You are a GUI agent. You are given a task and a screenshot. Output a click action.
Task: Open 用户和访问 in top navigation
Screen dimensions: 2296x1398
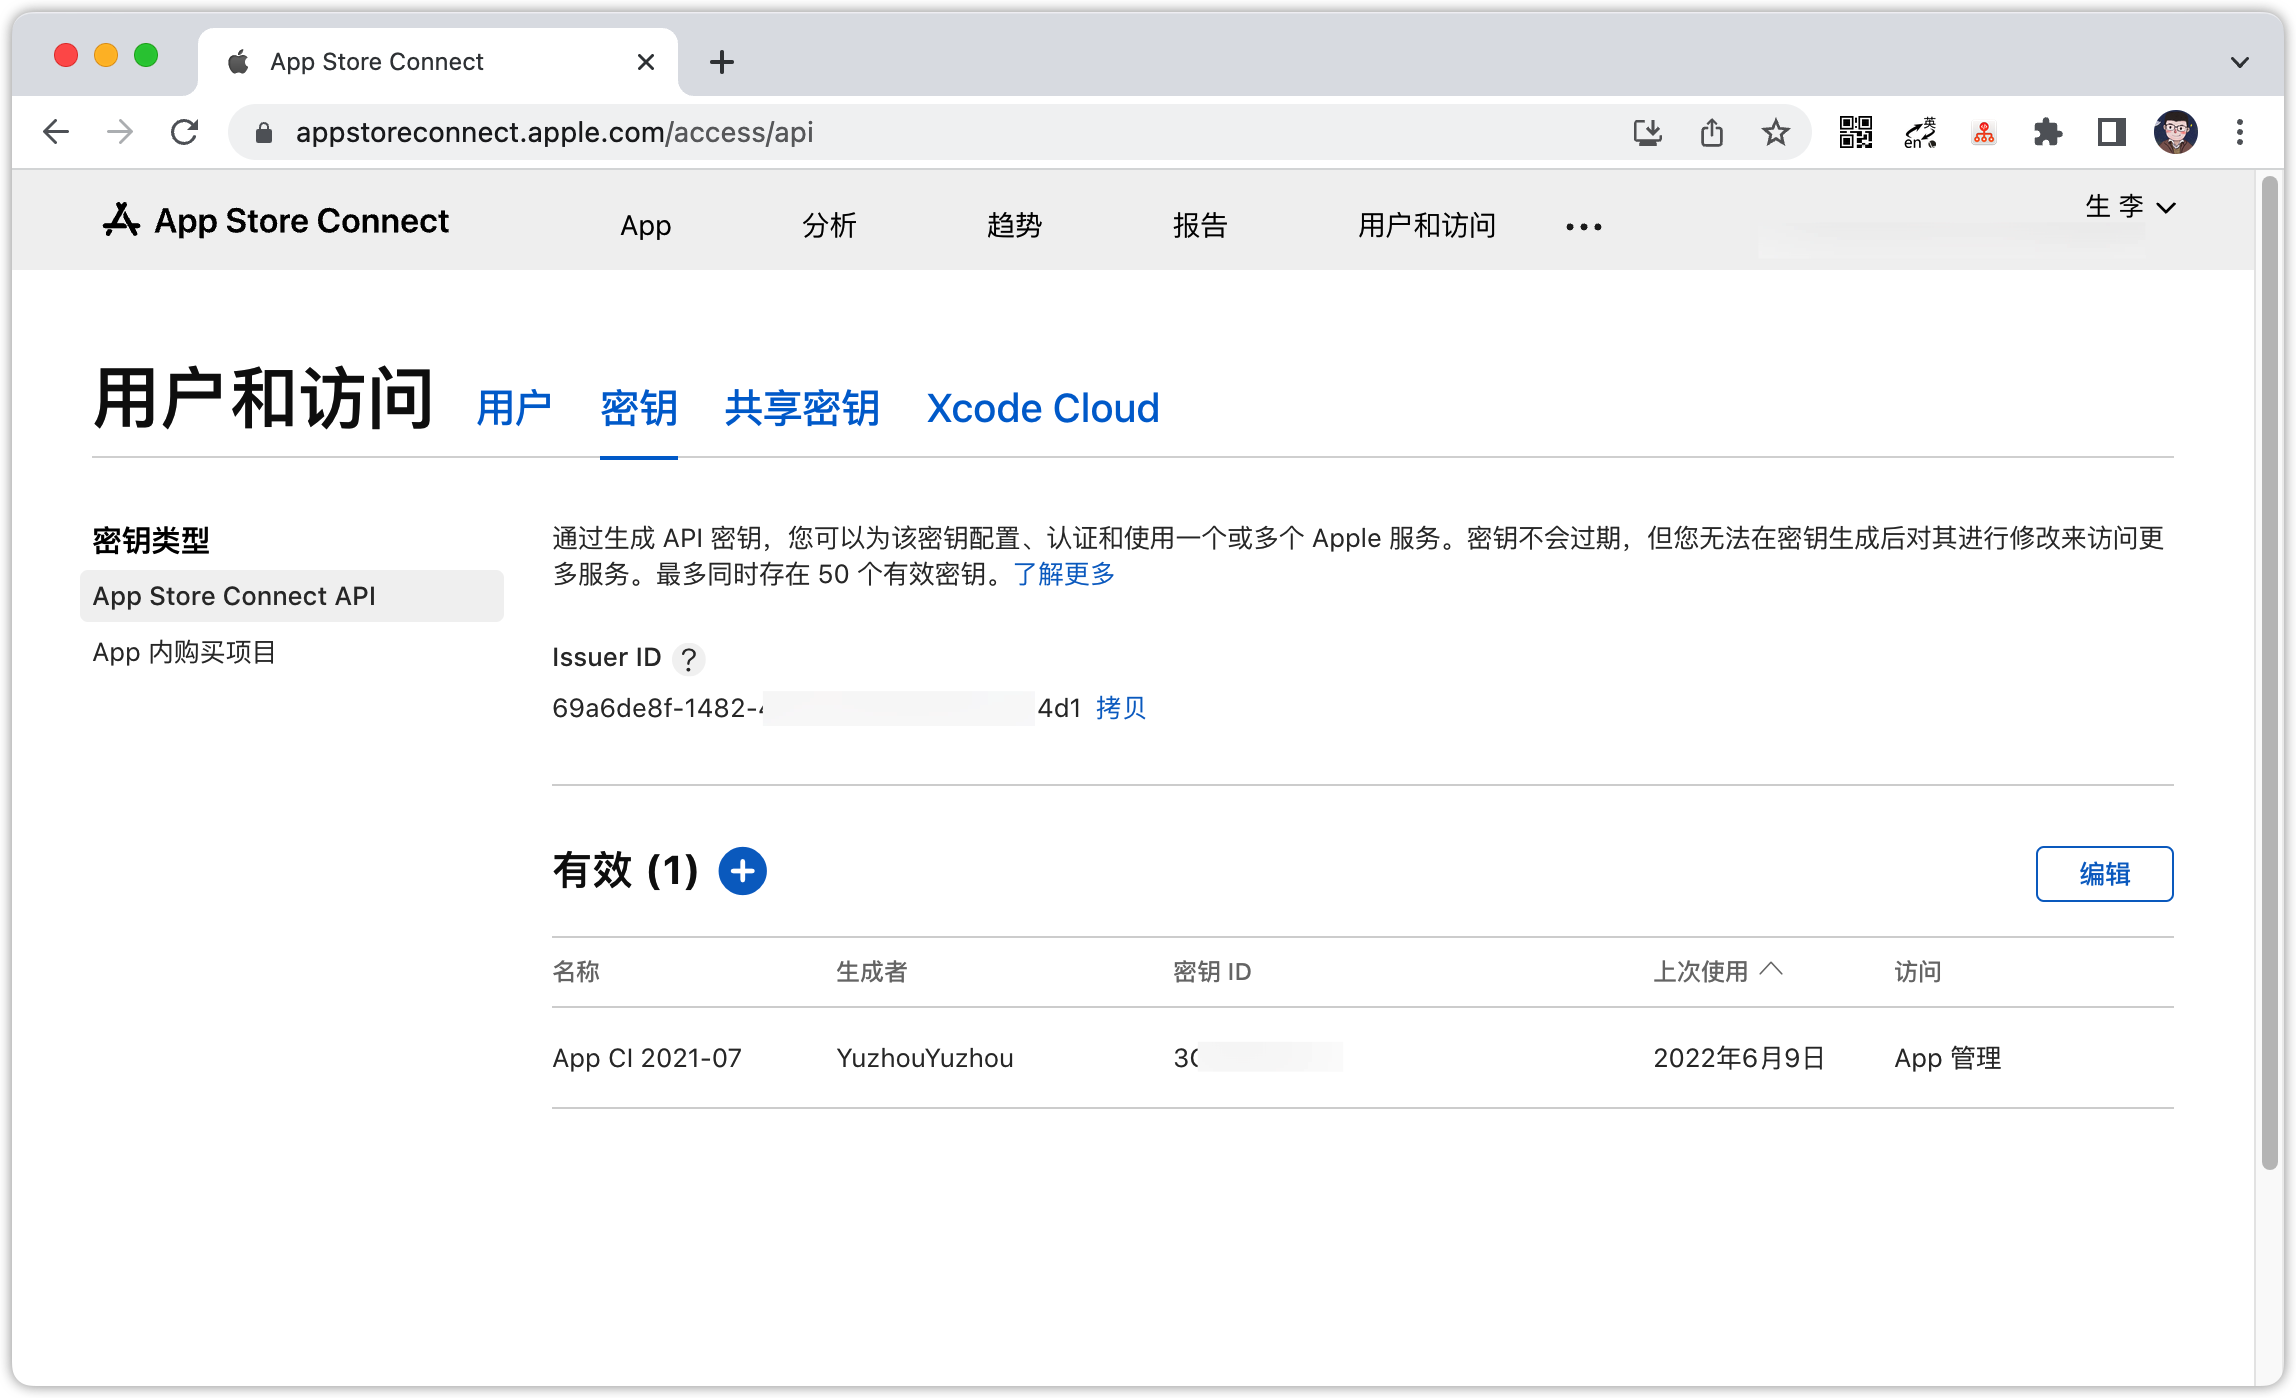1426,226
